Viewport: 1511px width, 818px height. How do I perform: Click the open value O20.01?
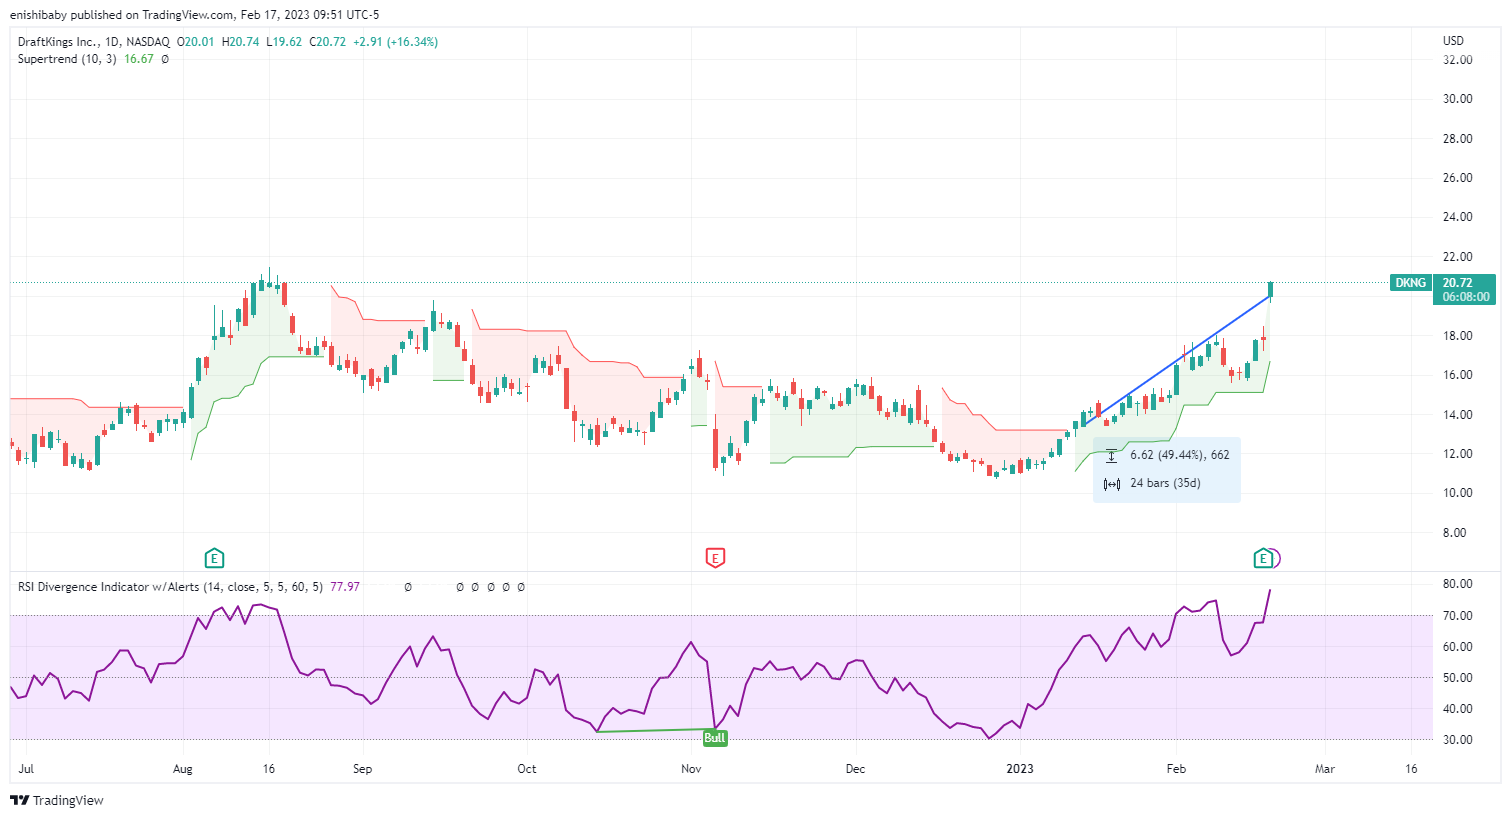[195, 42]
